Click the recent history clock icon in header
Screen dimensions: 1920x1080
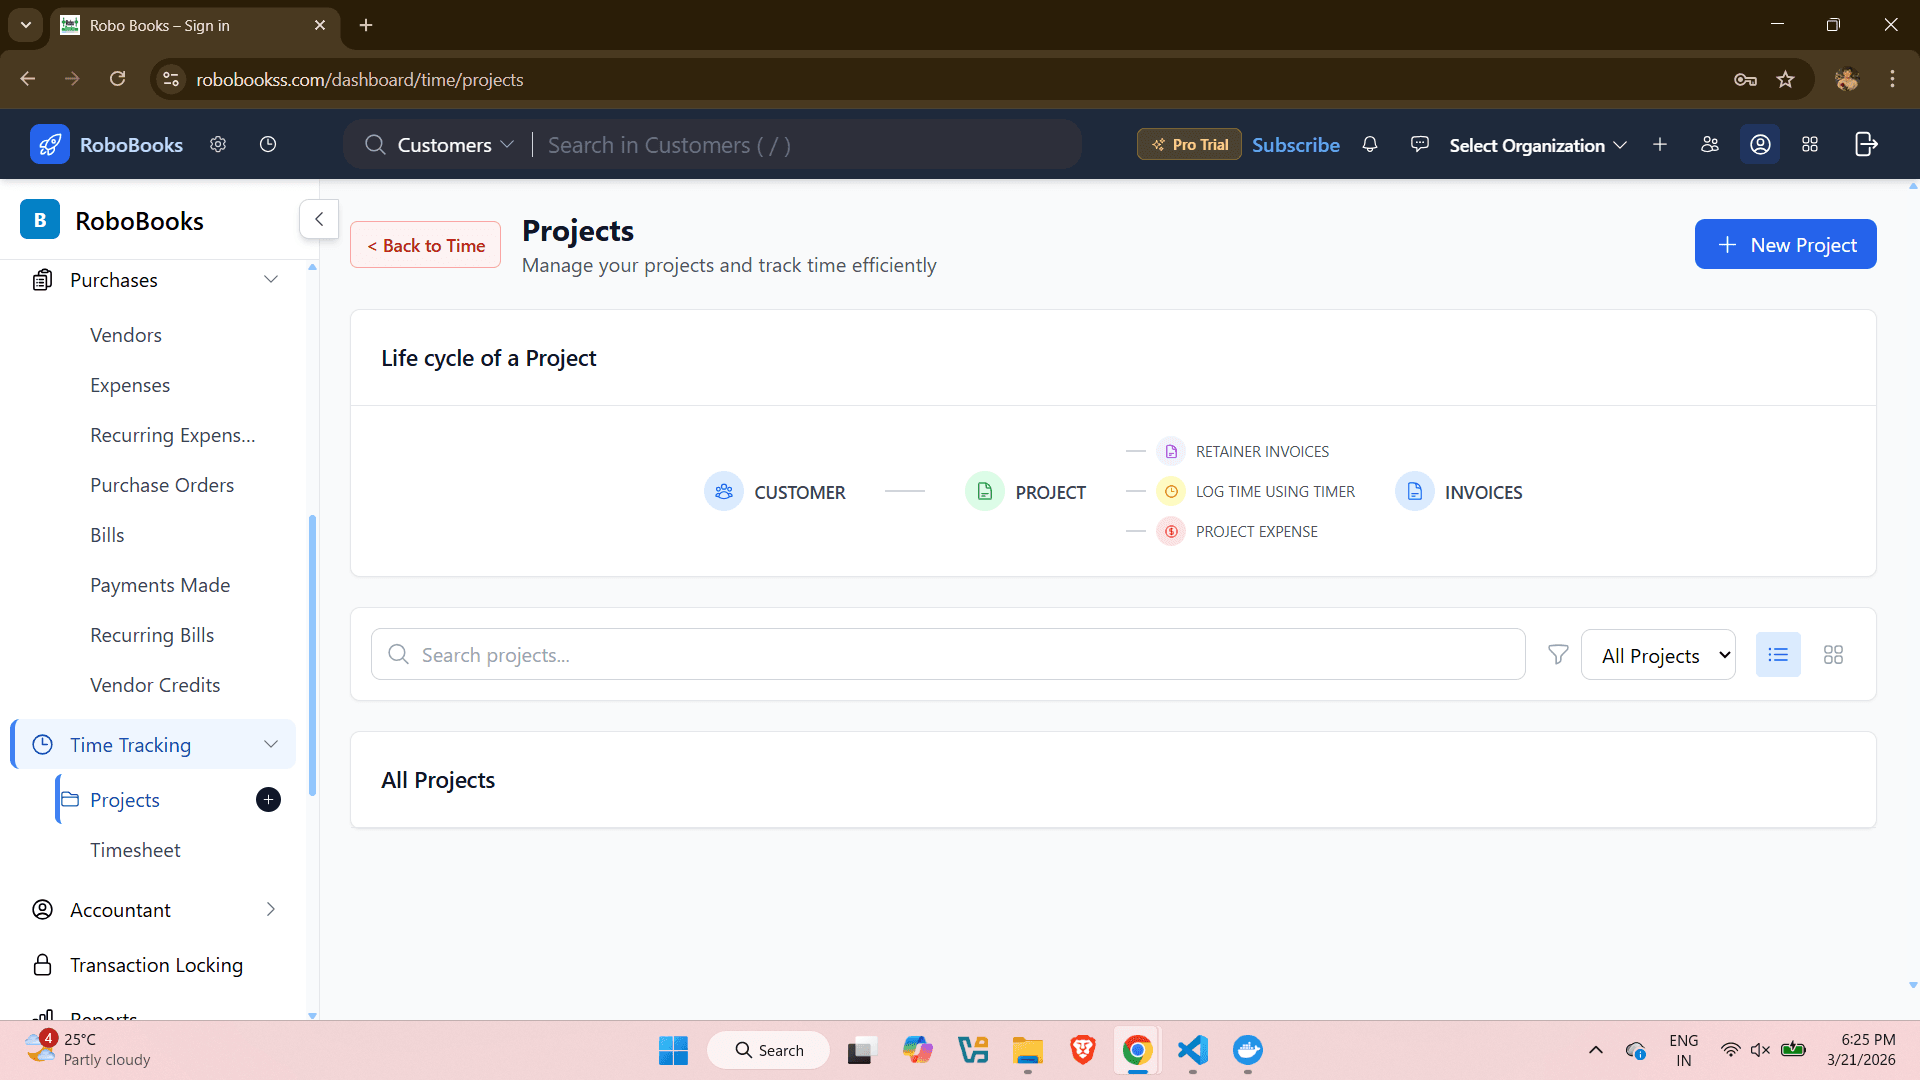tap(267, 144)
